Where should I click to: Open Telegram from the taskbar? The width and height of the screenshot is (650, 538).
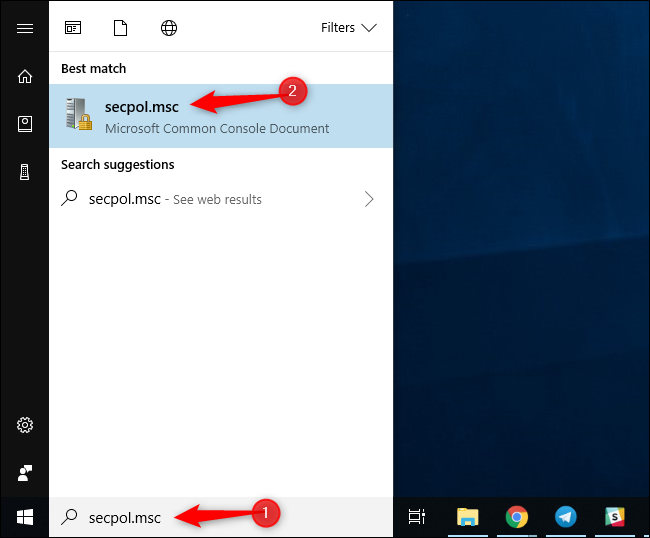tap(566, 517)
